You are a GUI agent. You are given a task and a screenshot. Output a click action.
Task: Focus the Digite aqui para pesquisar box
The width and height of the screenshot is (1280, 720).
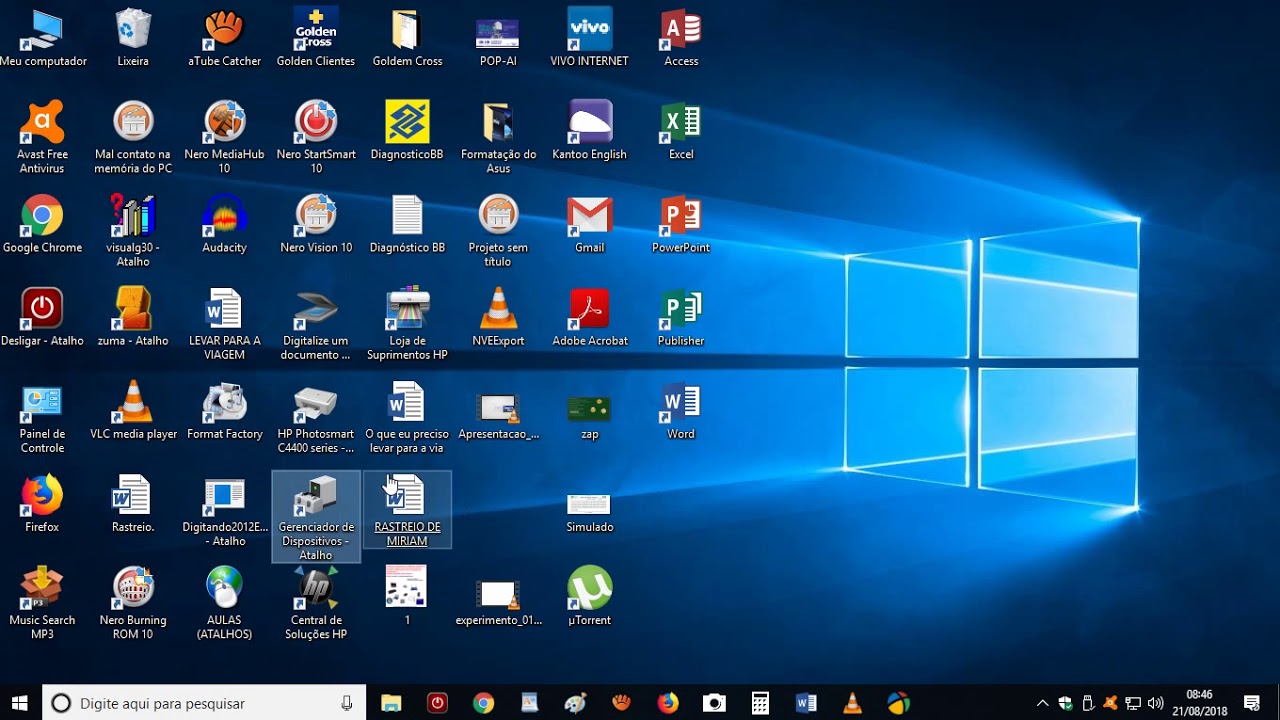204,703
